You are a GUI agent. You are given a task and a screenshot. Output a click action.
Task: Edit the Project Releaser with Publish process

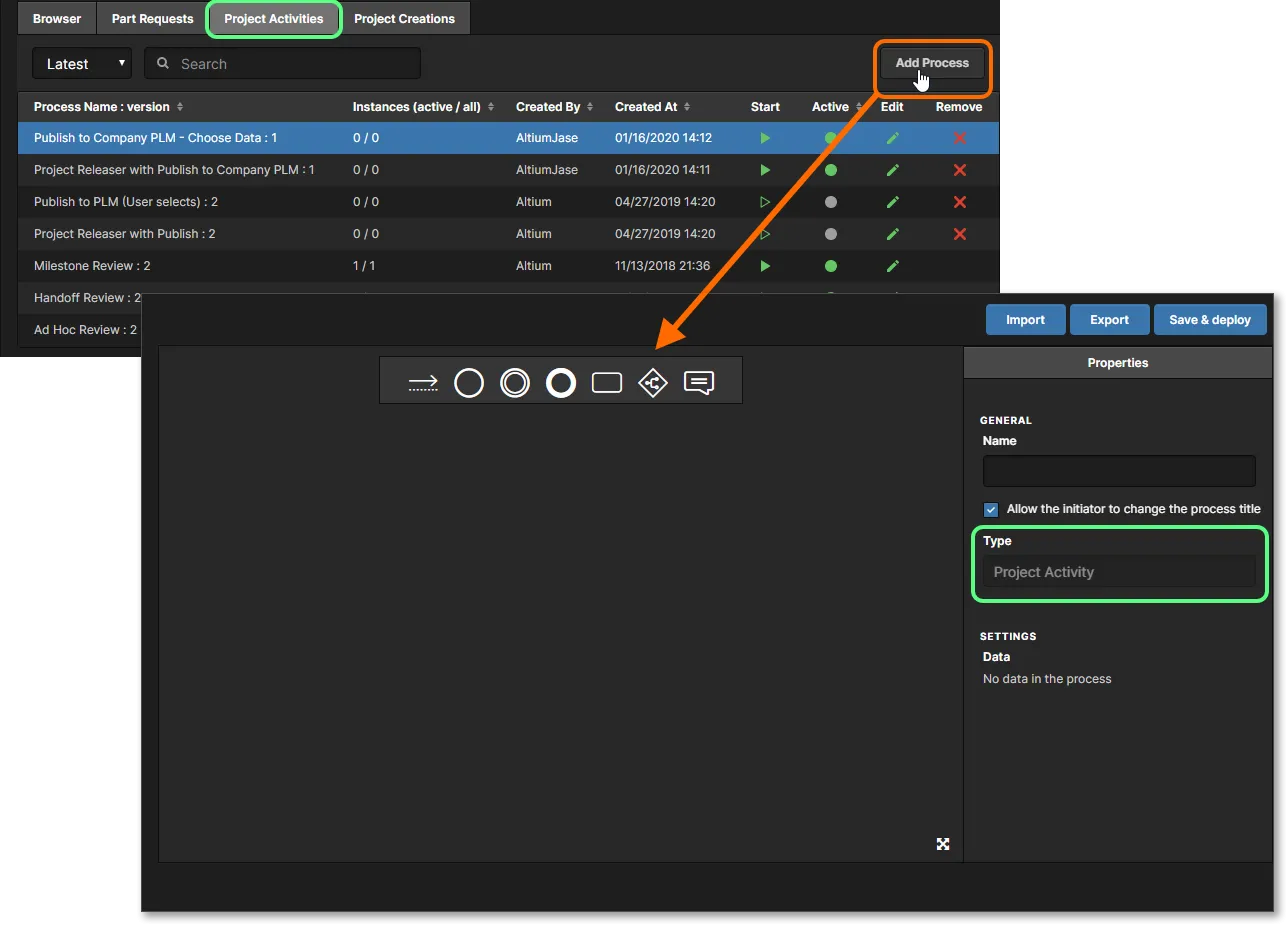(x=893, y=234)
